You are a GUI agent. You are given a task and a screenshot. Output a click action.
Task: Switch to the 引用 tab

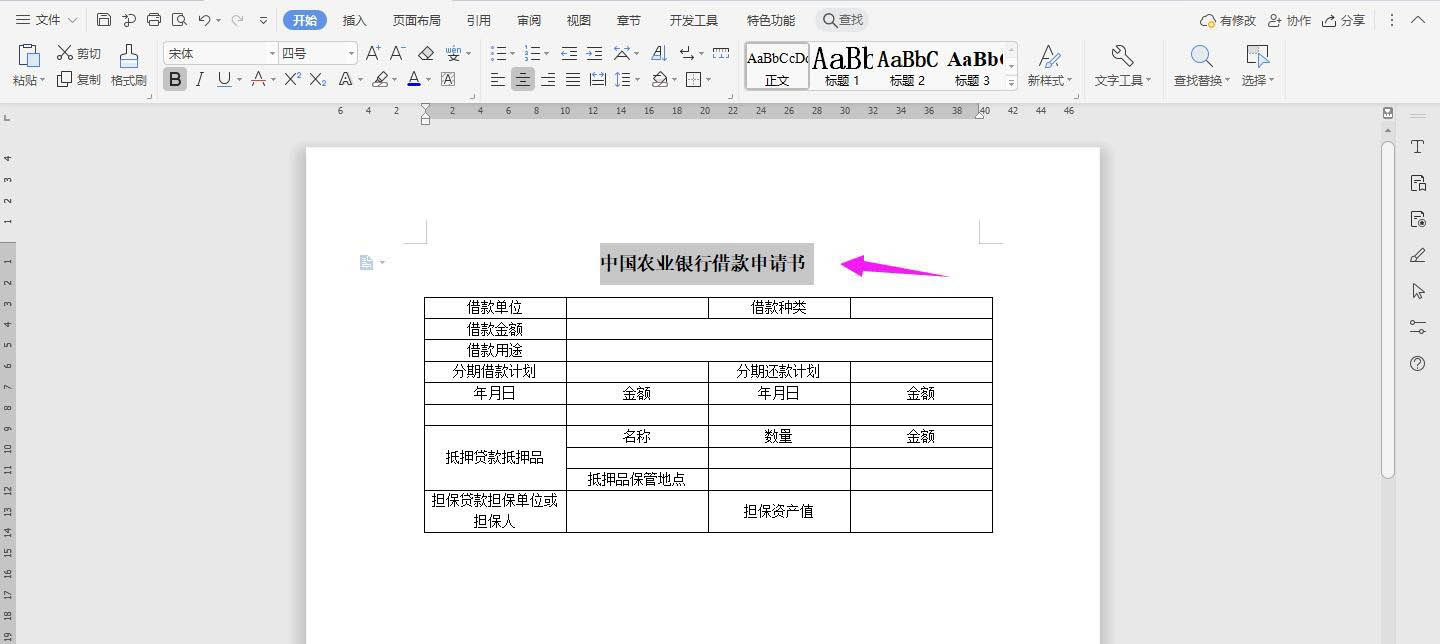tap(479, 20)
